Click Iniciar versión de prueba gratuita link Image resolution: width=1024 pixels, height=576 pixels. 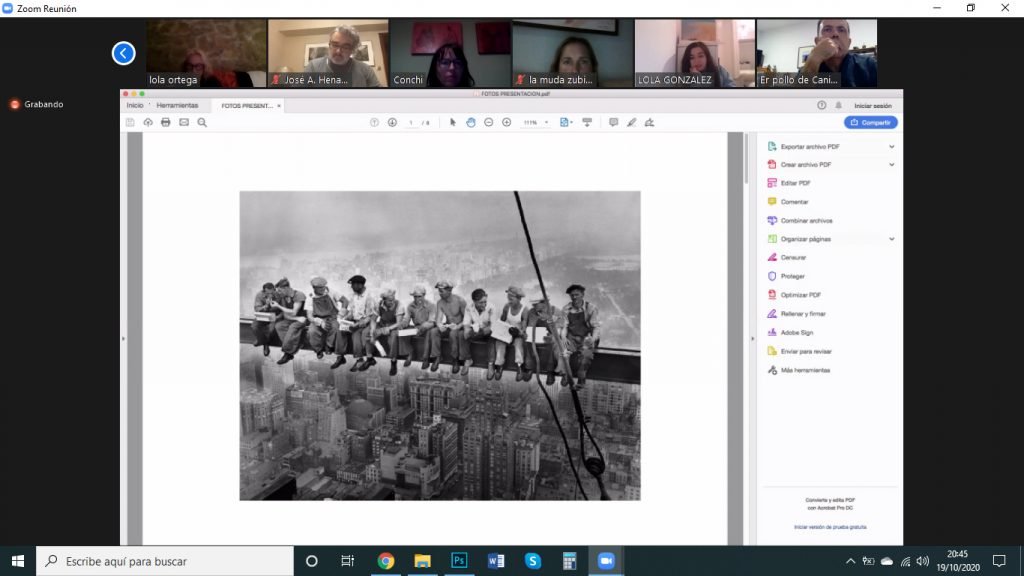pyautogui.click(x=830, y=526)
